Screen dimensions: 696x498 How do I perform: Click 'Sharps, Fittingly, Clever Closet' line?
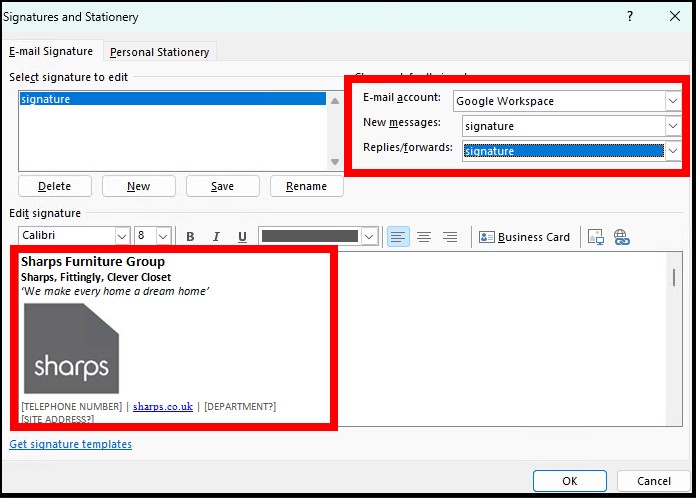(x=96, y=277)
